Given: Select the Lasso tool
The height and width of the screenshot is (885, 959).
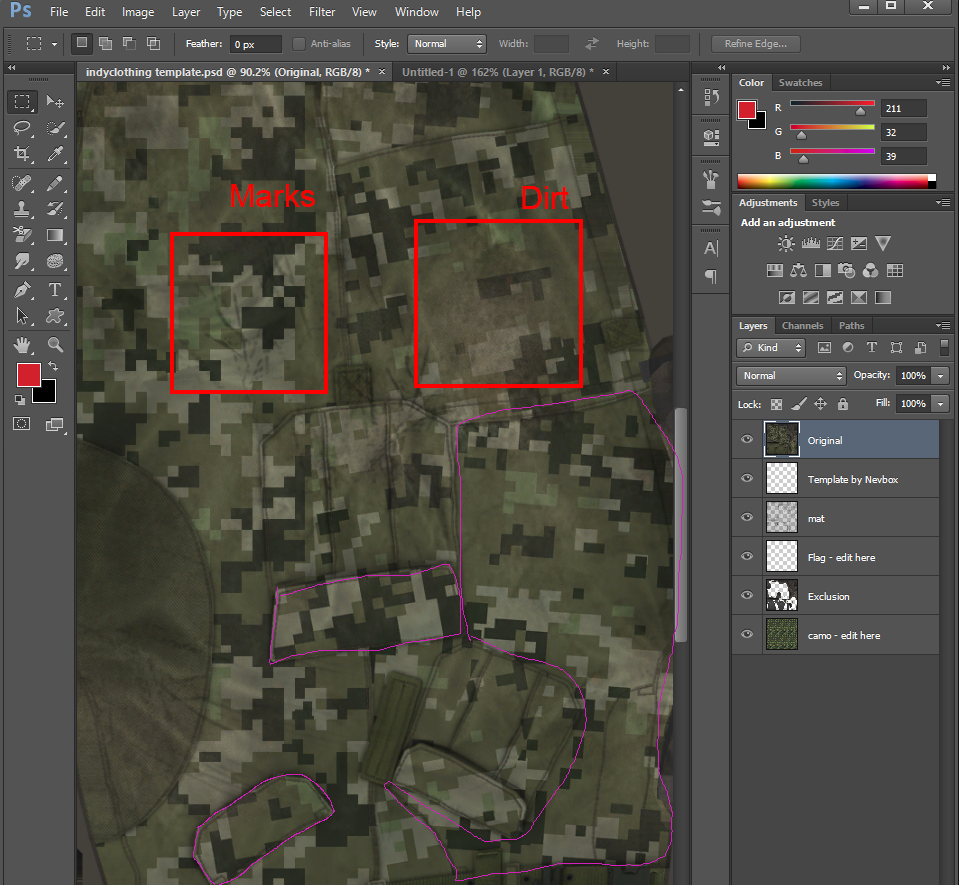Looking at the screenshot, I should click(21, 128).
